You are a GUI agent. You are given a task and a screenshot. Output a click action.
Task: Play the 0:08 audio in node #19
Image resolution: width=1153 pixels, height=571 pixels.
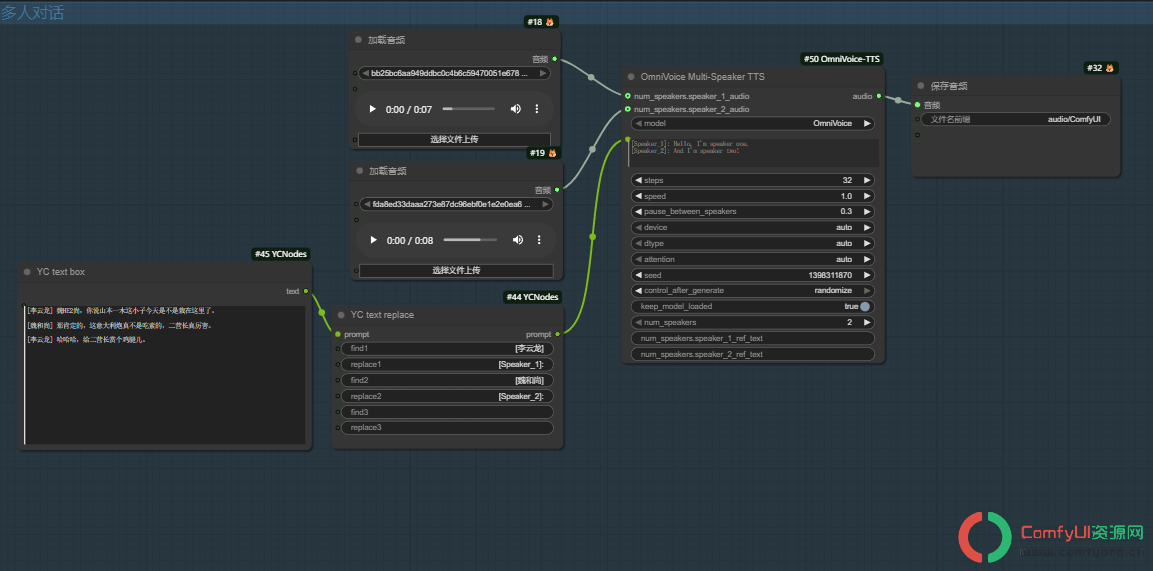[374, 240]
